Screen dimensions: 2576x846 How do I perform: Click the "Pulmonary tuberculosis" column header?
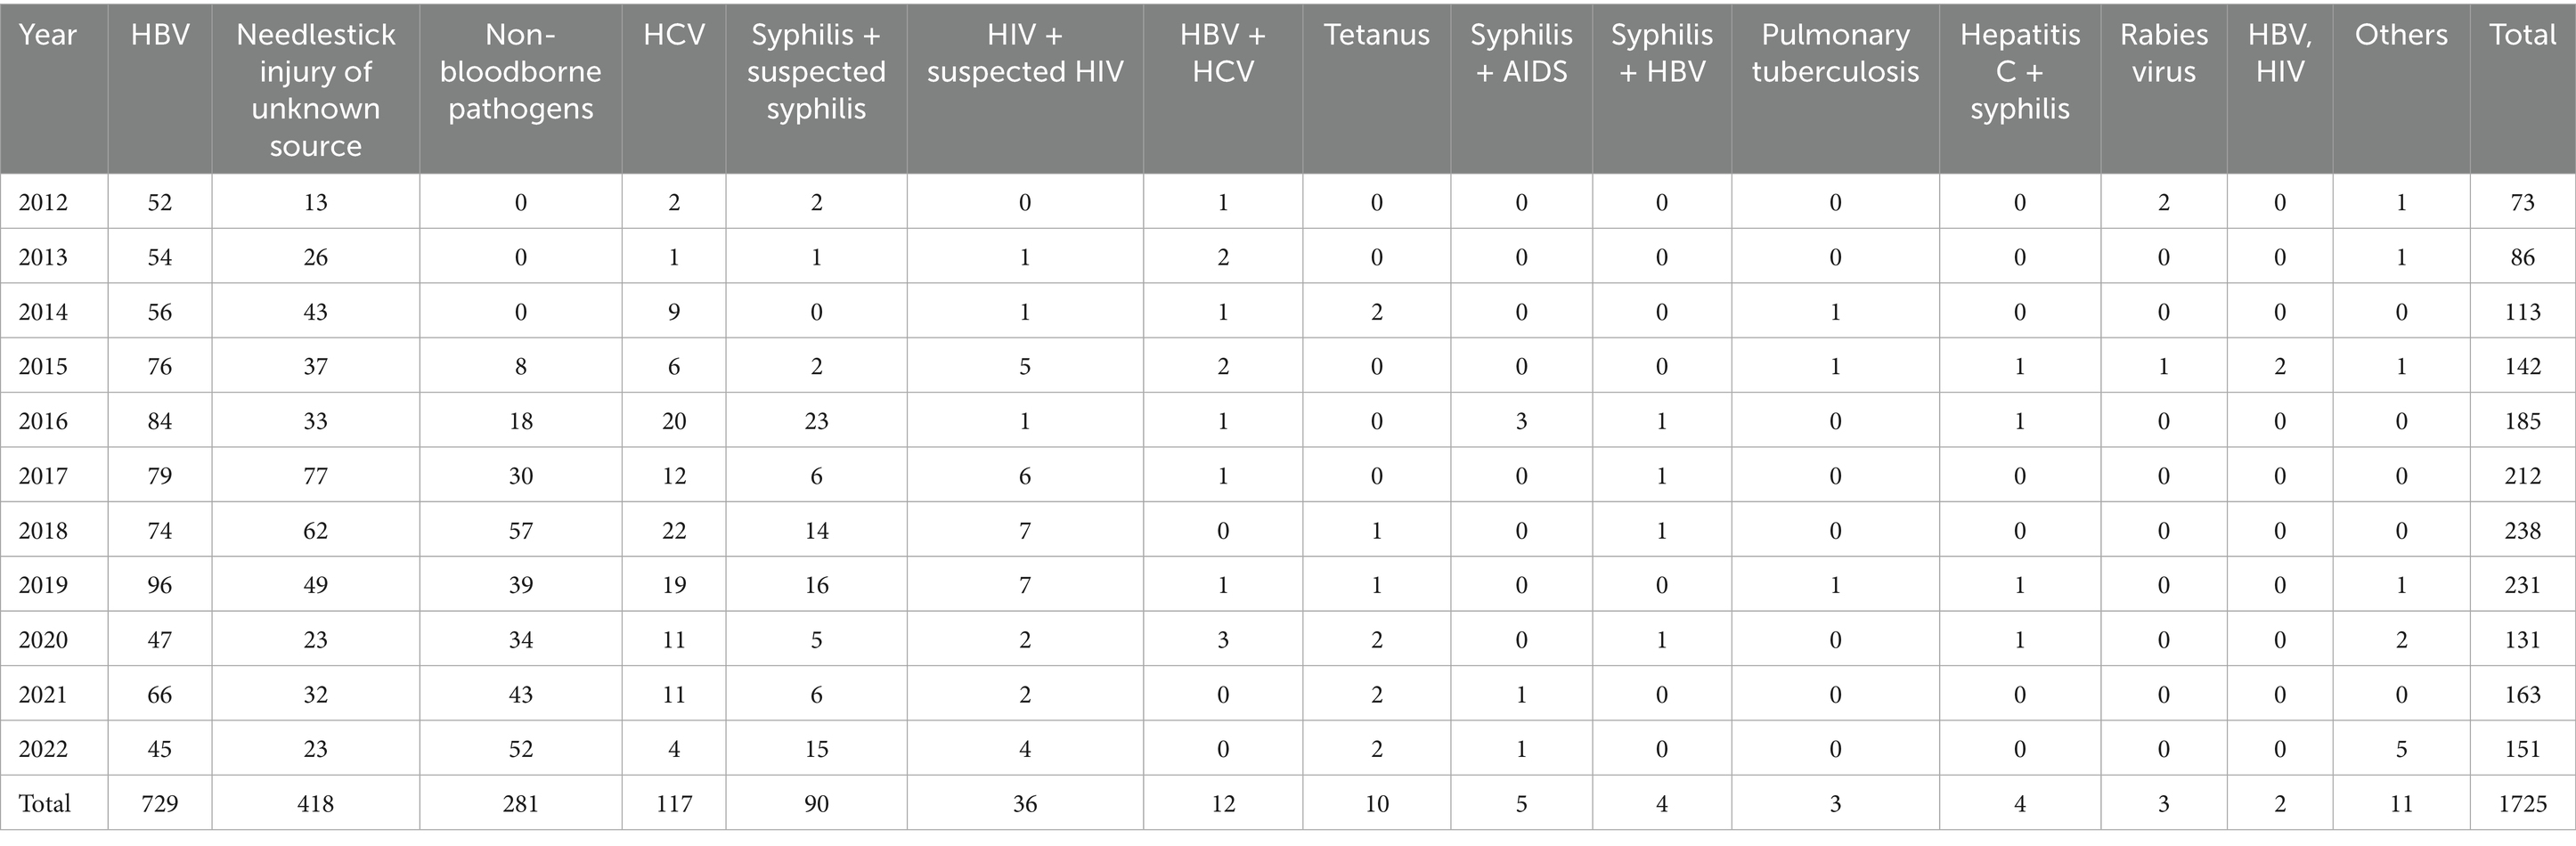[1835, 53]
